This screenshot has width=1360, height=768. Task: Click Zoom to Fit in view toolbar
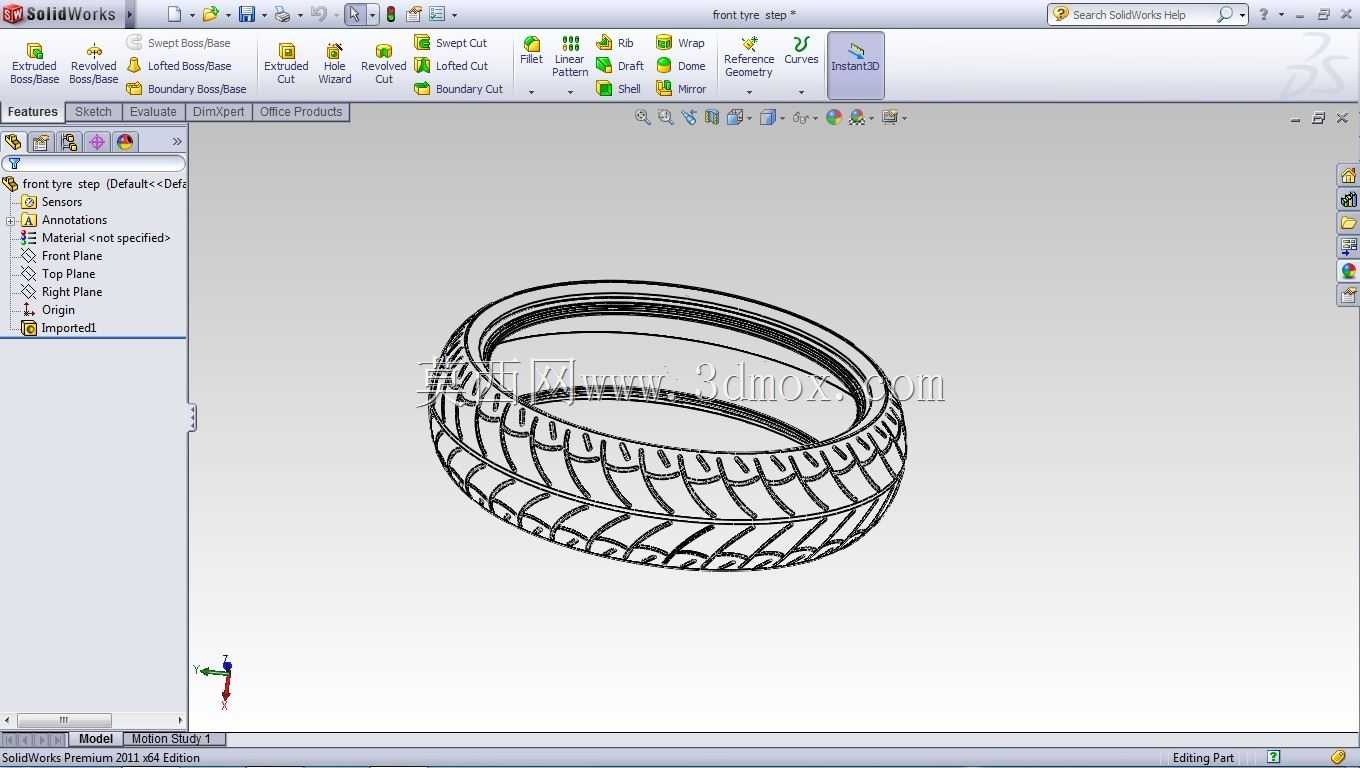point(642,118)
